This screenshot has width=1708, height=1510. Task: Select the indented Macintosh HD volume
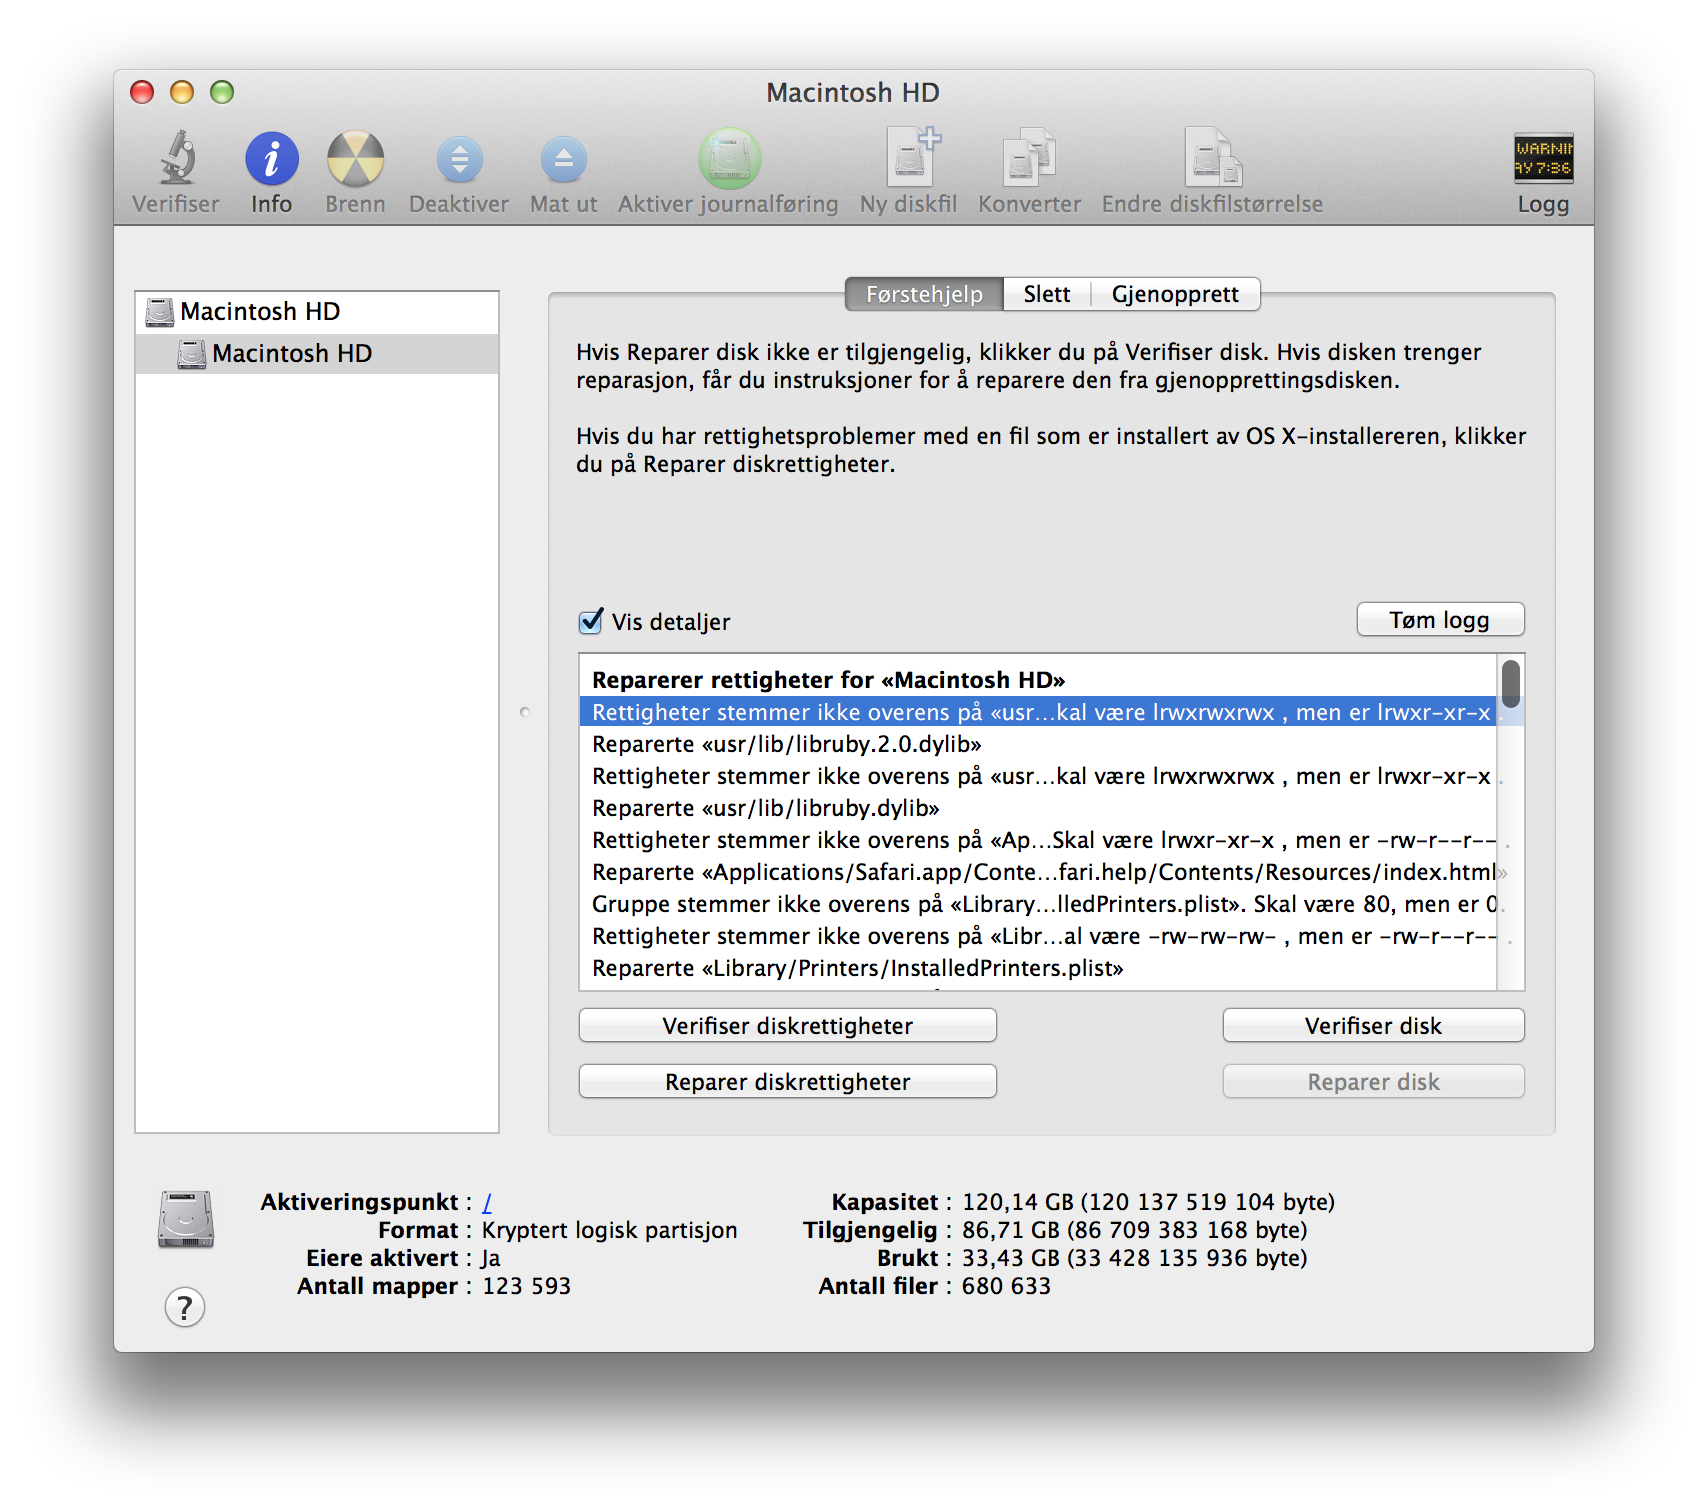316,353
